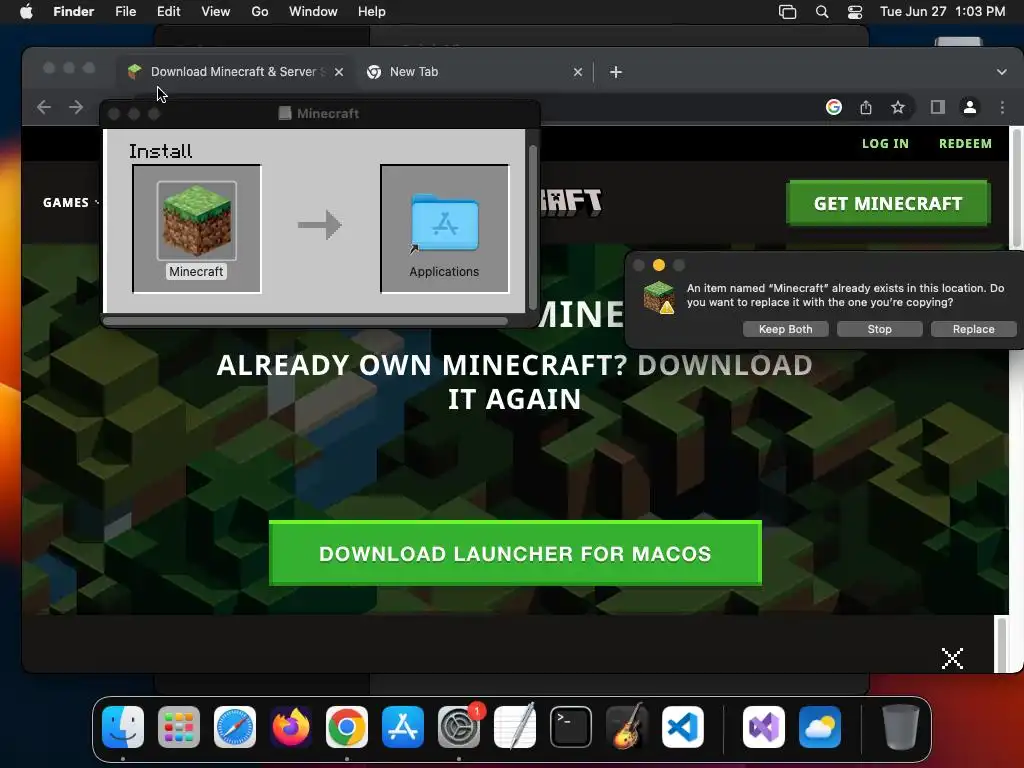1024x768 pixels.
Task: Open Chrome three-dot menu
Action: [1002, 107]
